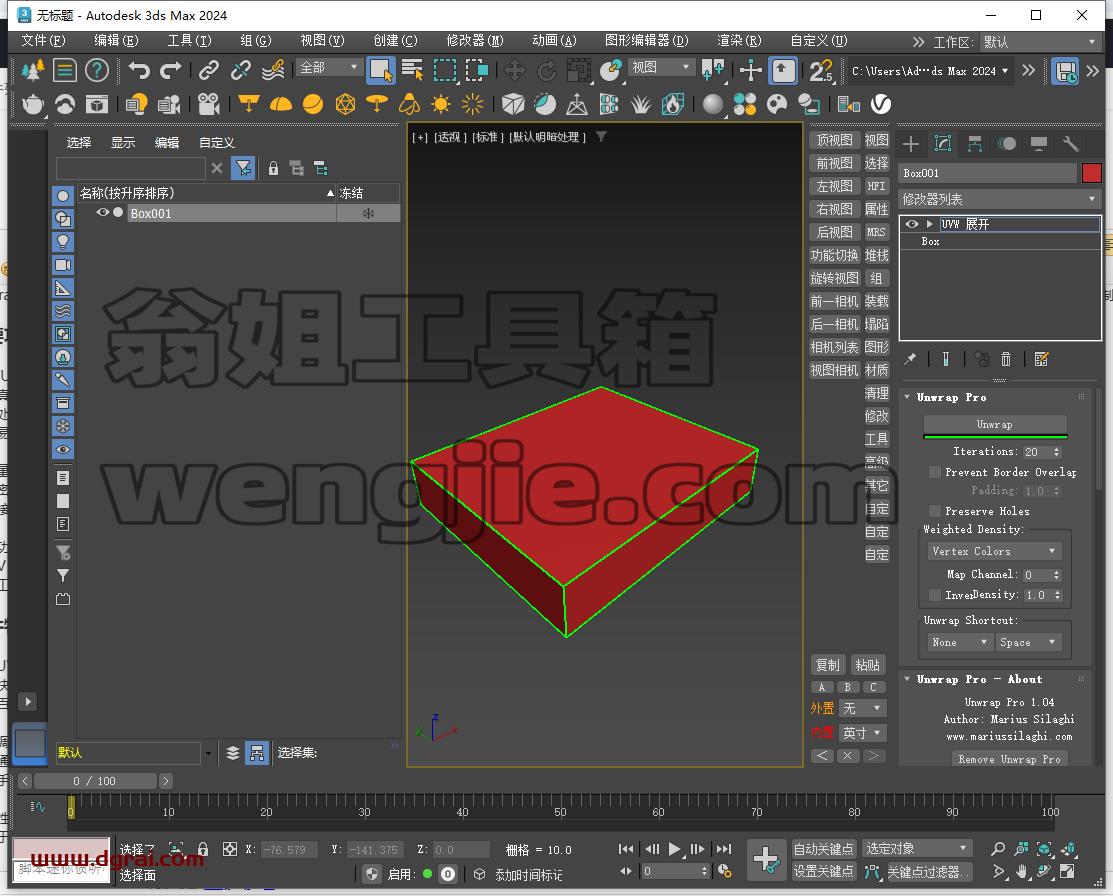Pin the modifier stack
This screenshot has height=896, width=1113.
point(910,359)
